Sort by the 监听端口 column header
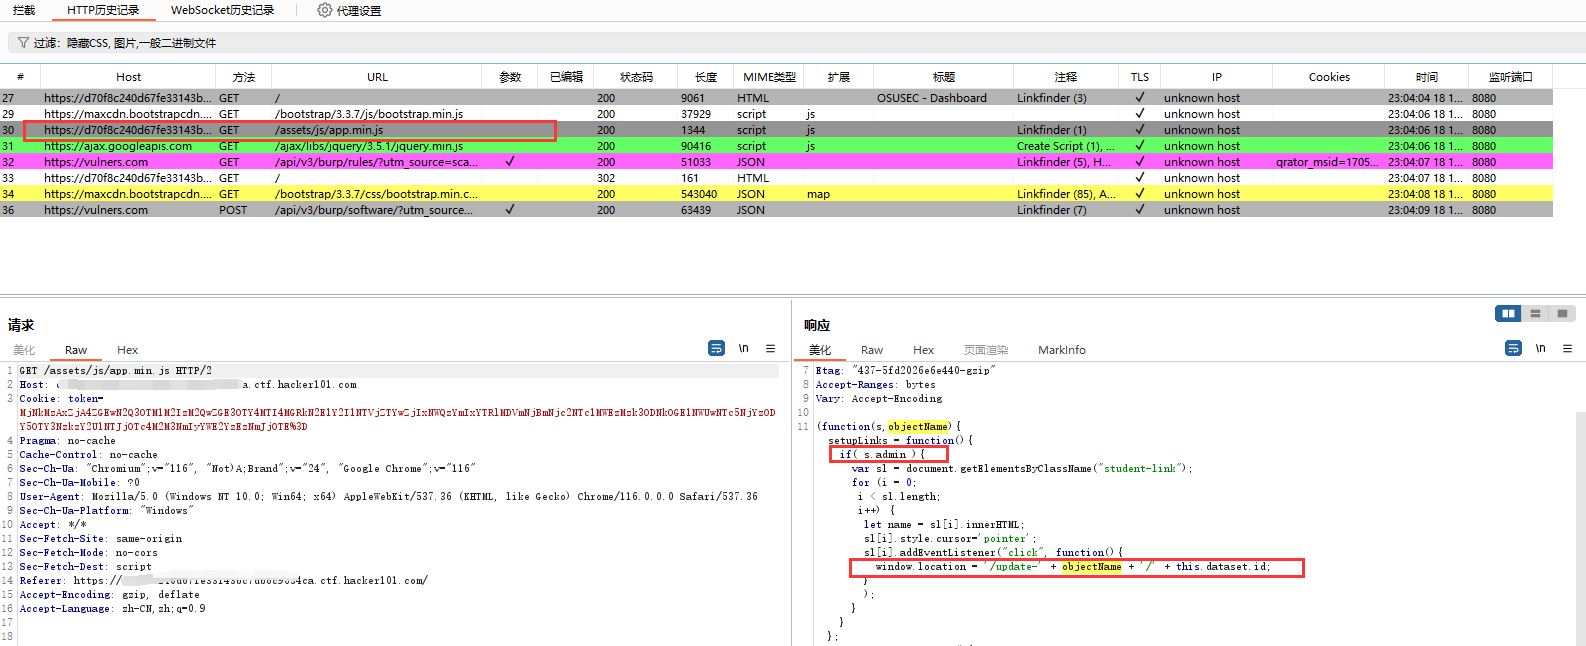 pos(1510,77)
